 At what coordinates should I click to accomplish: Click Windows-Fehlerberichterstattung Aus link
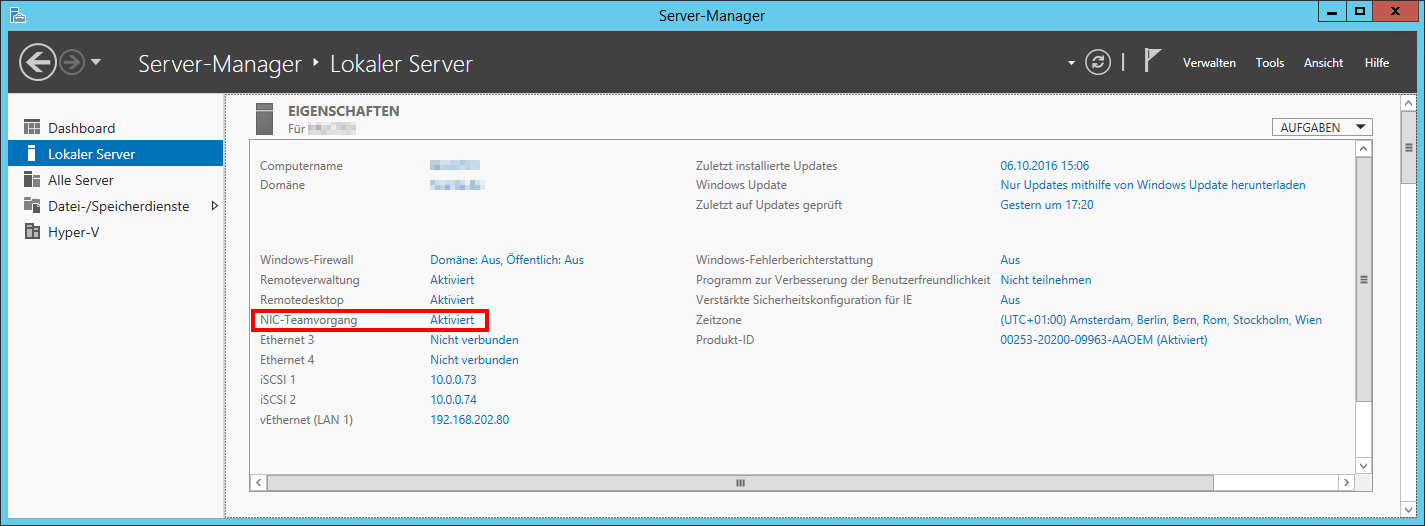pos(1010,260)
